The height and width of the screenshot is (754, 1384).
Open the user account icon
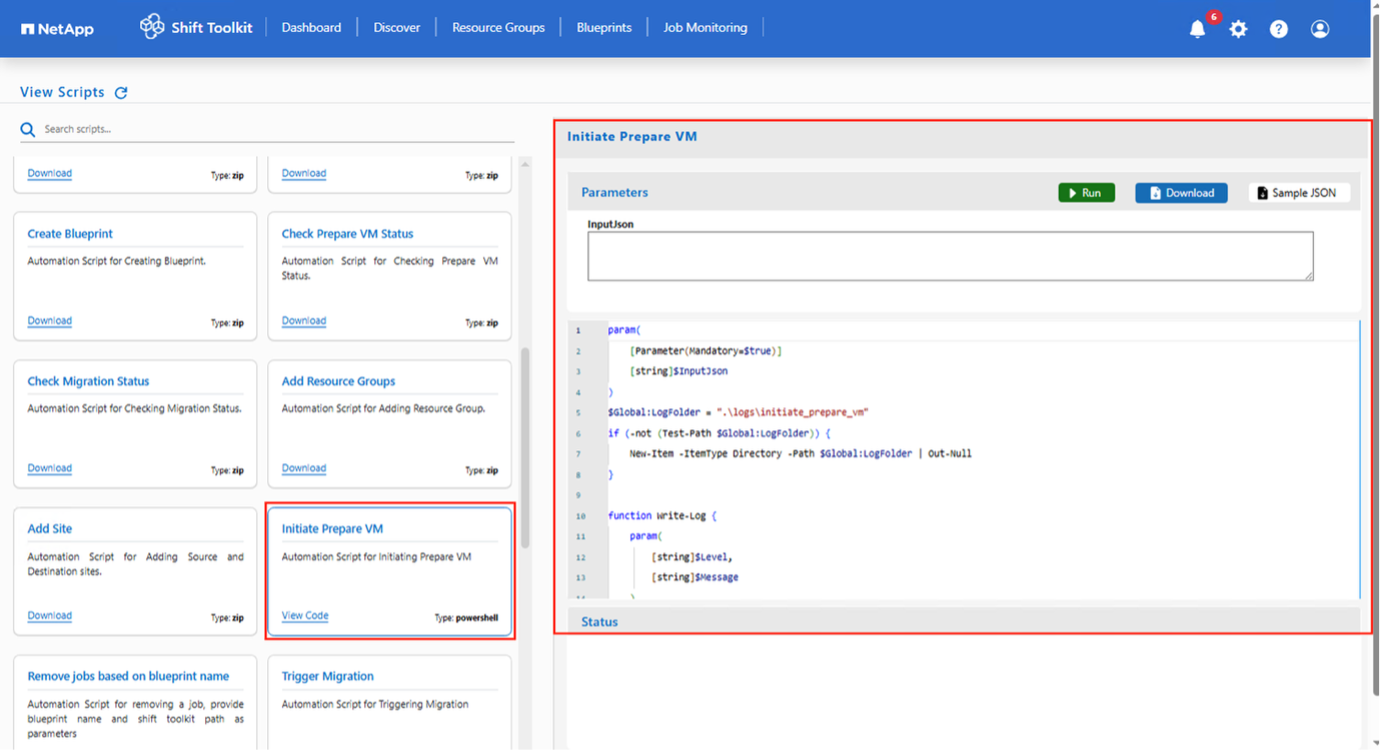pos(1318,29)
